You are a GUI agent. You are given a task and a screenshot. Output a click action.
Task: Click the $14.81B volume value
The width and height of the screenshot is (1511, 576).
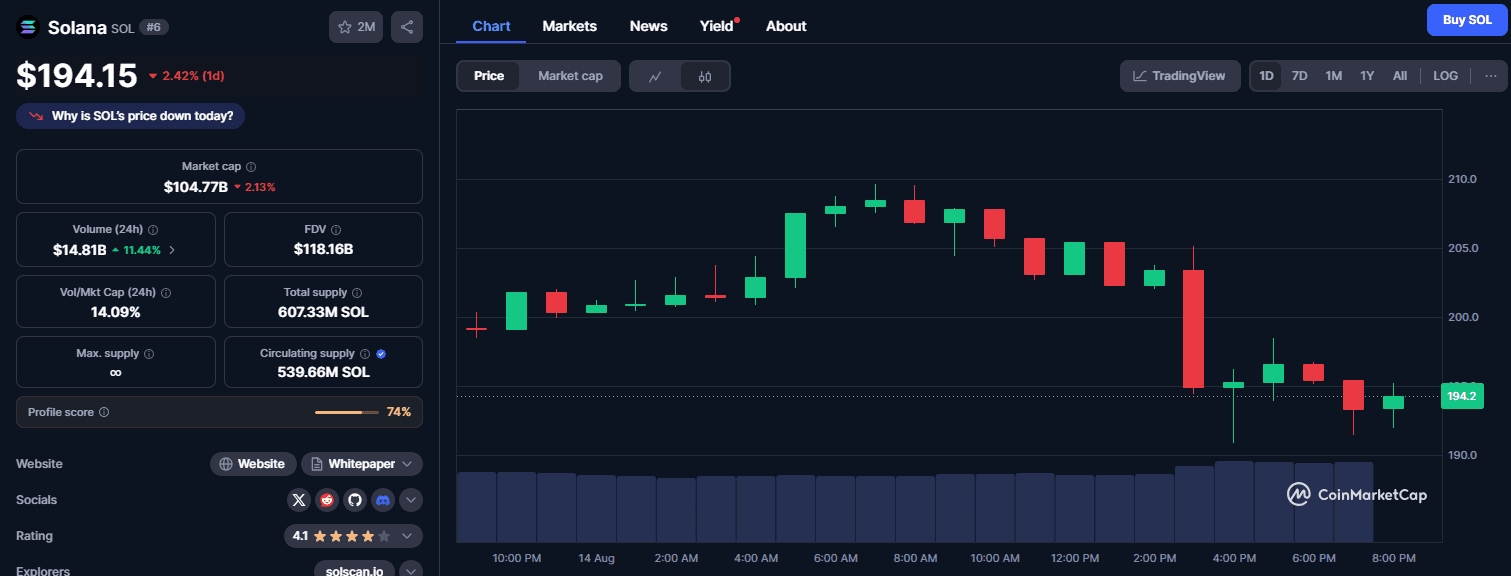[x=80, y=250]
